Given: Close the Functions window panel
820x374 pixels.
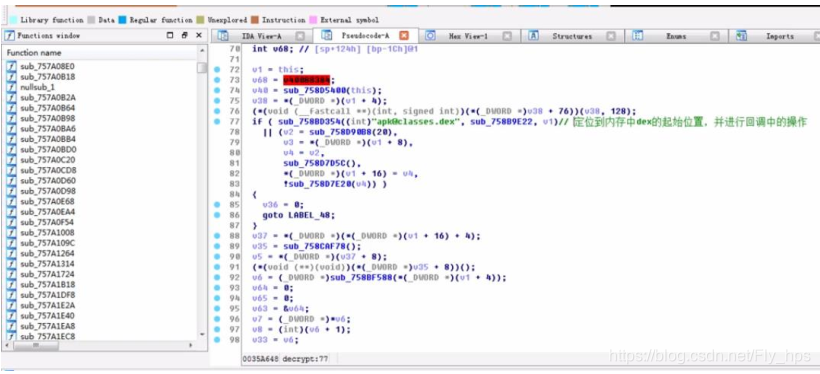Looking at the screenshot, I should coord(199,36).
